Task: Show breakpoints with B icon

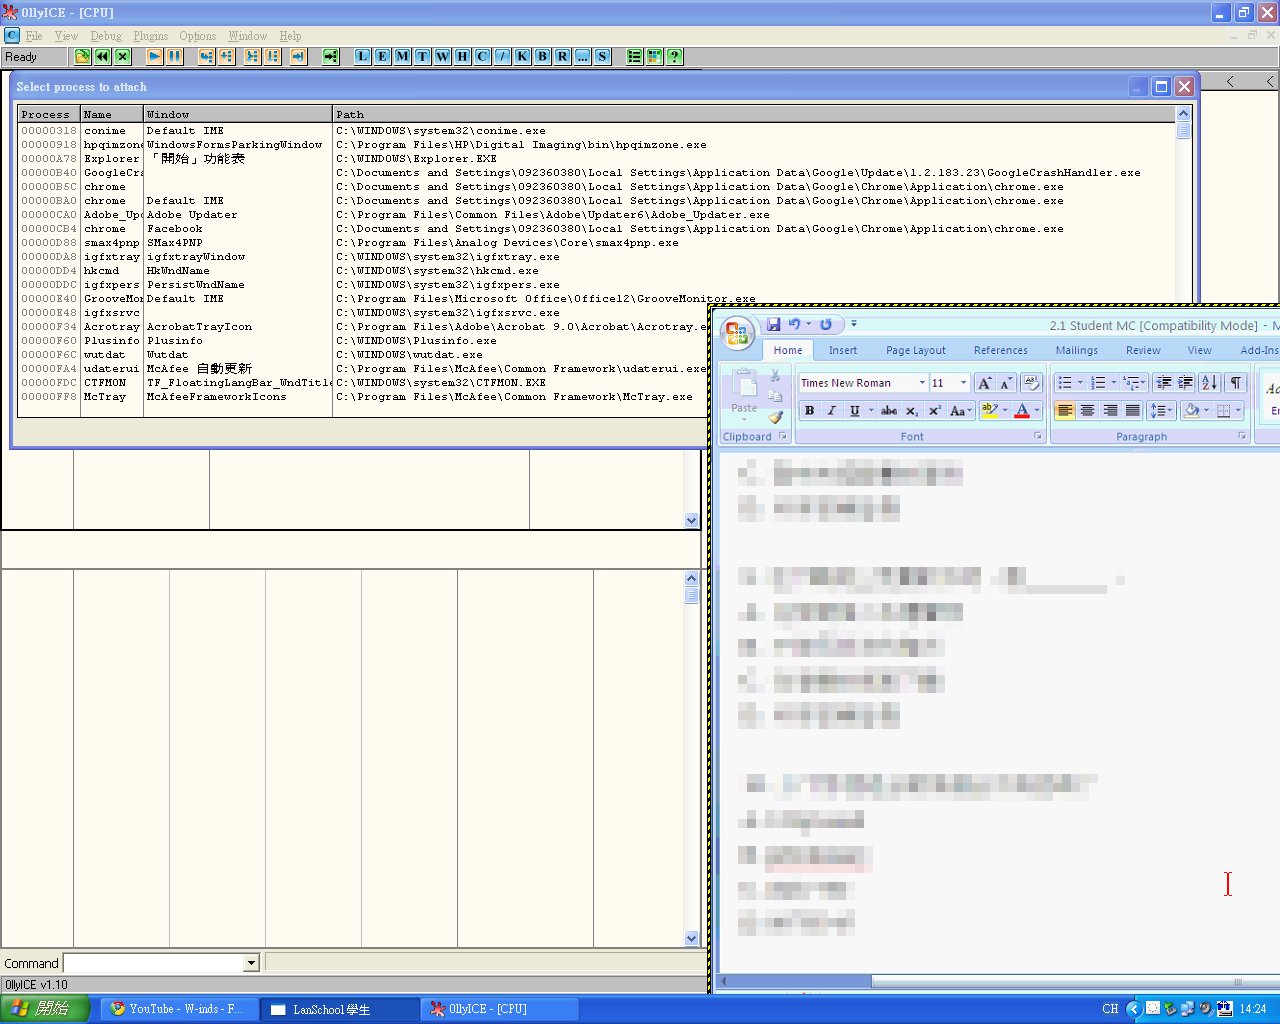Action: point(543,57)
